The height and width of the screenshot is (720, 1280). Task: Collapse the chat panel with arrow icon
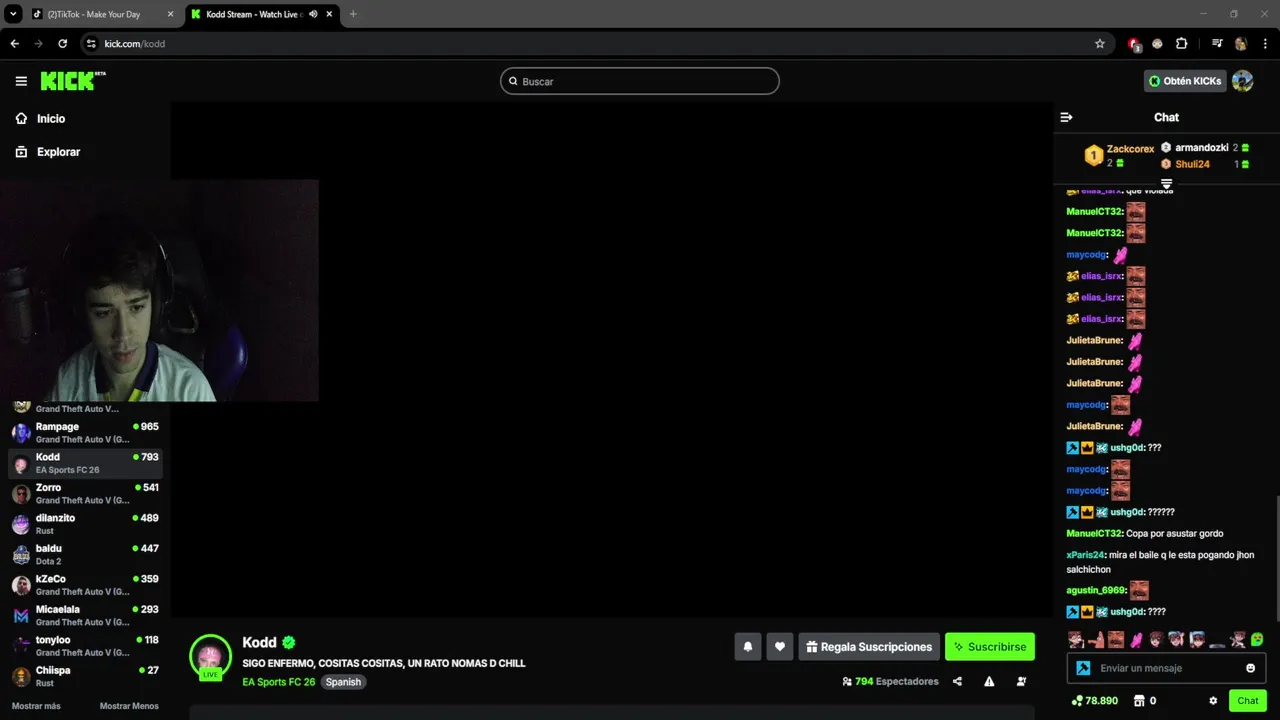click(x=1066, y=117)
